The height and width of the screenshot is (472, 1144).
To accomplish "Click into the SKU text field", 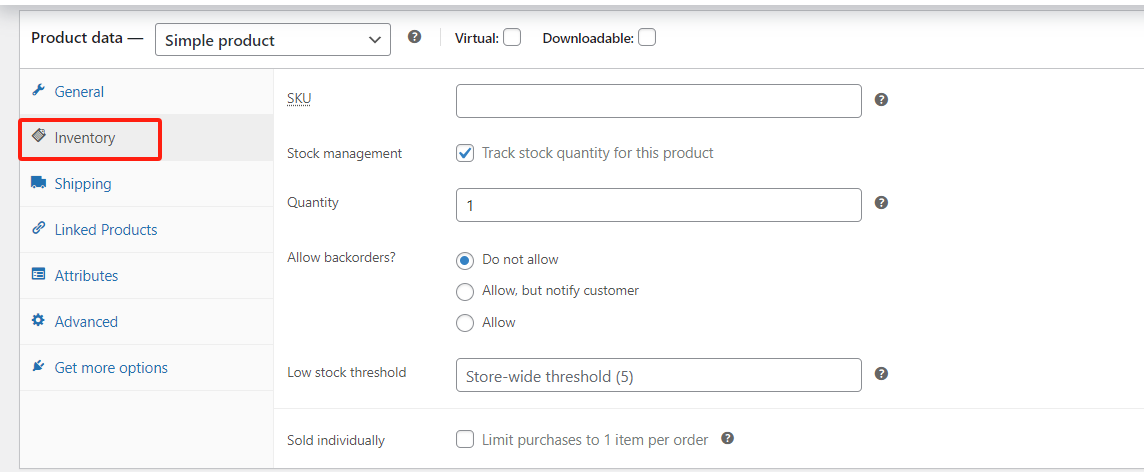I will (x=658, y=101).
